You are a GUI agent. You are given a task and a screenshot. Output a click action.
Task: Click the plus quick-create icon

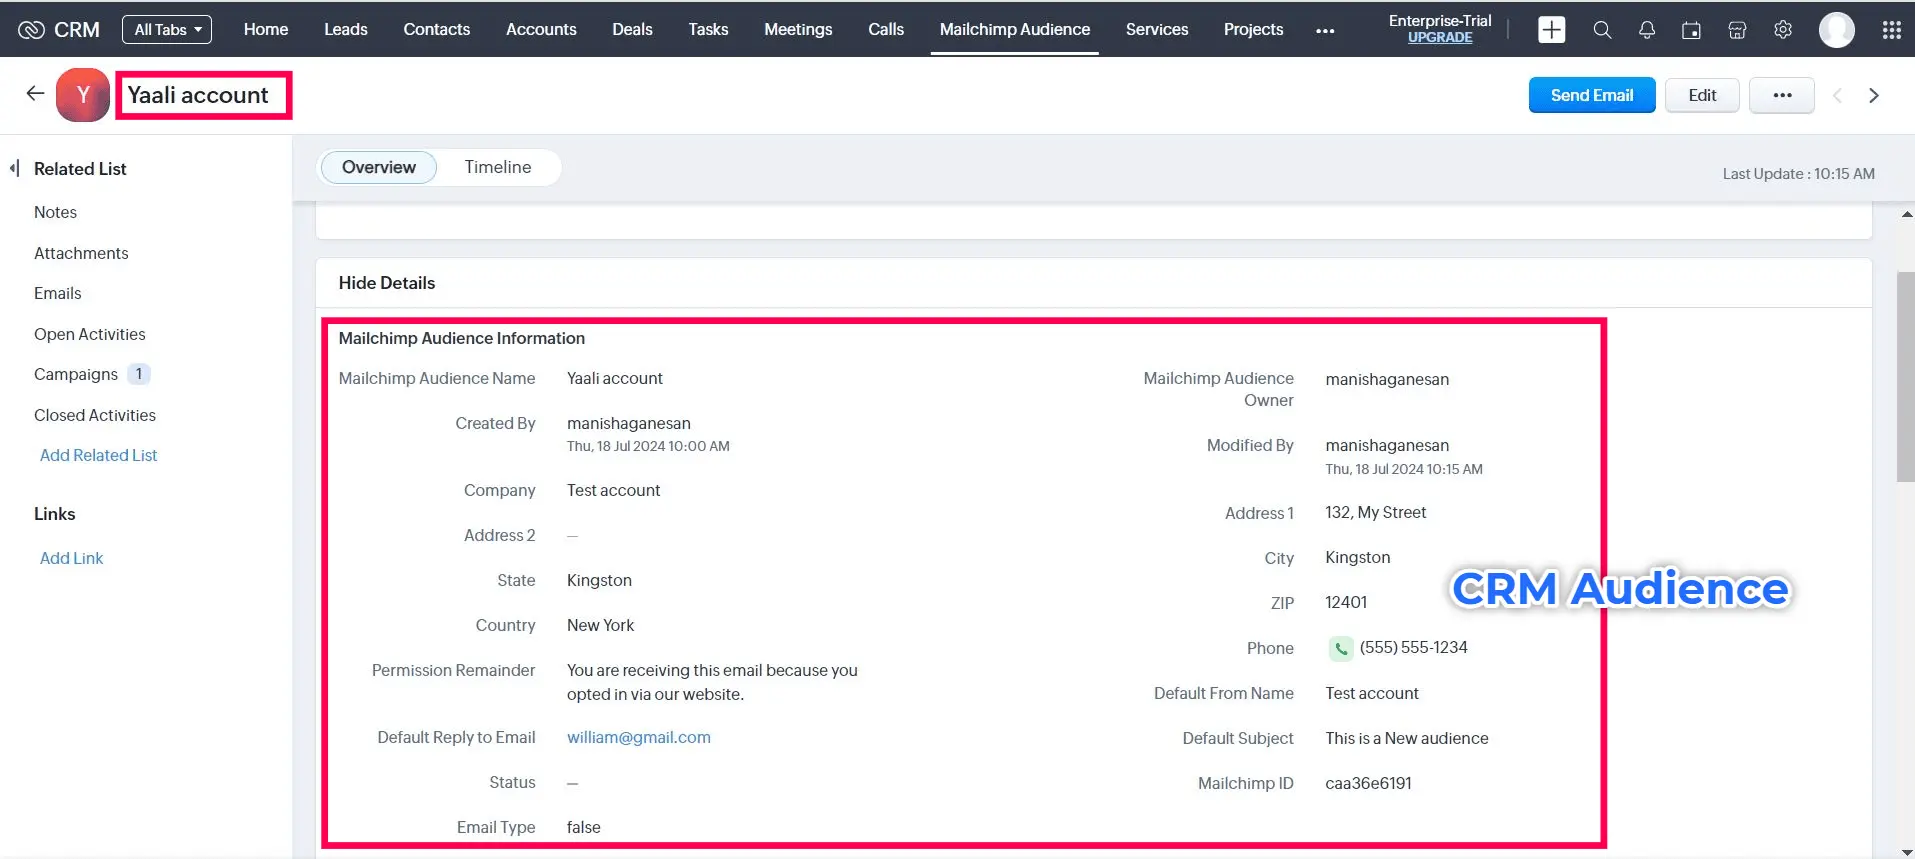1552,30
